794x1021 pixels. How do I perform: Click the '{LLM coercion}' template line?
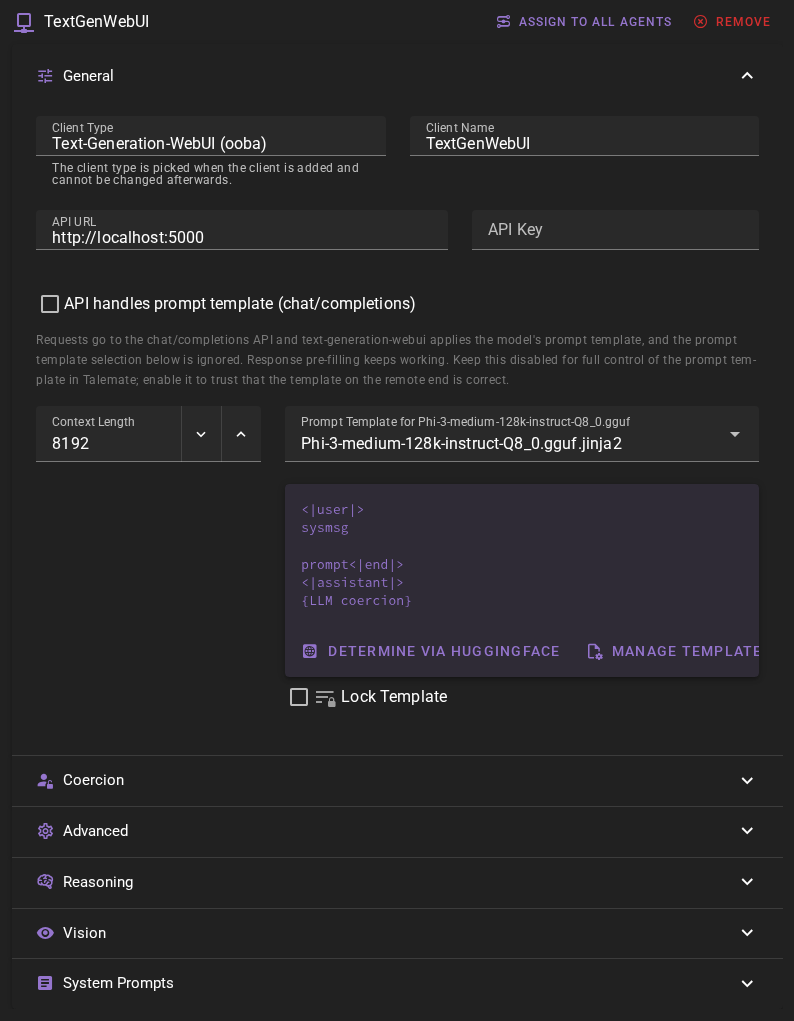(356, 601)
